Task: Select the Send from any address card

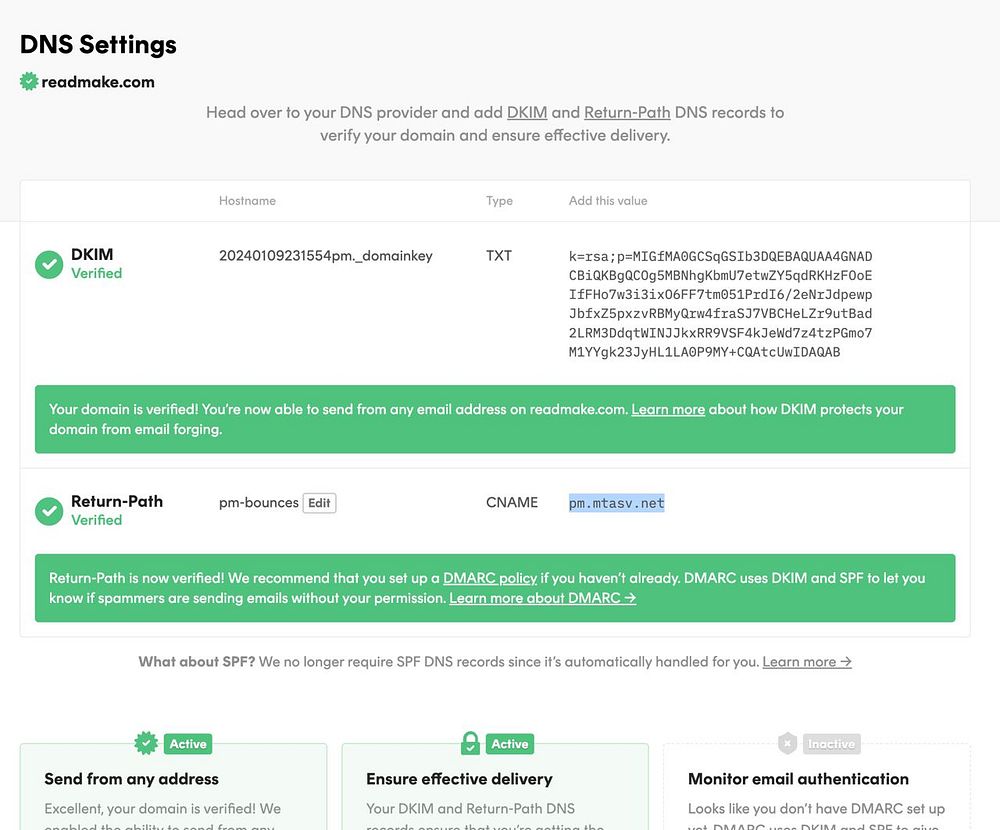Action: pyautogui.click(x=173, y=790)
